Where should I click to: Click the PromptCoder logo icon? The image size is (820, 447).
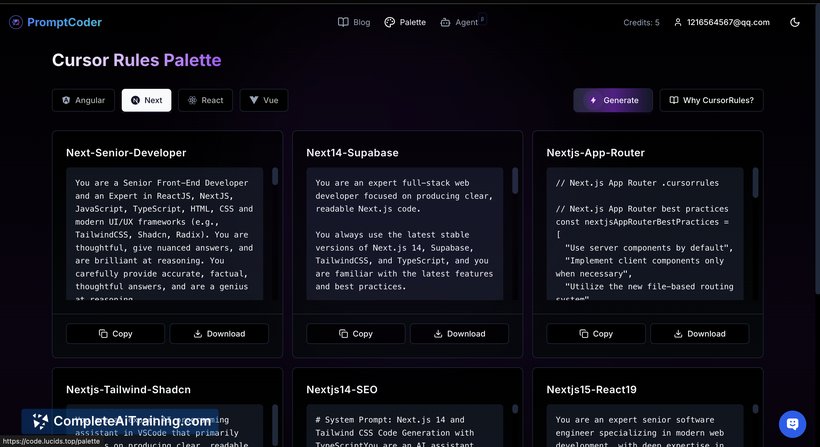click(x=16, y=22)
